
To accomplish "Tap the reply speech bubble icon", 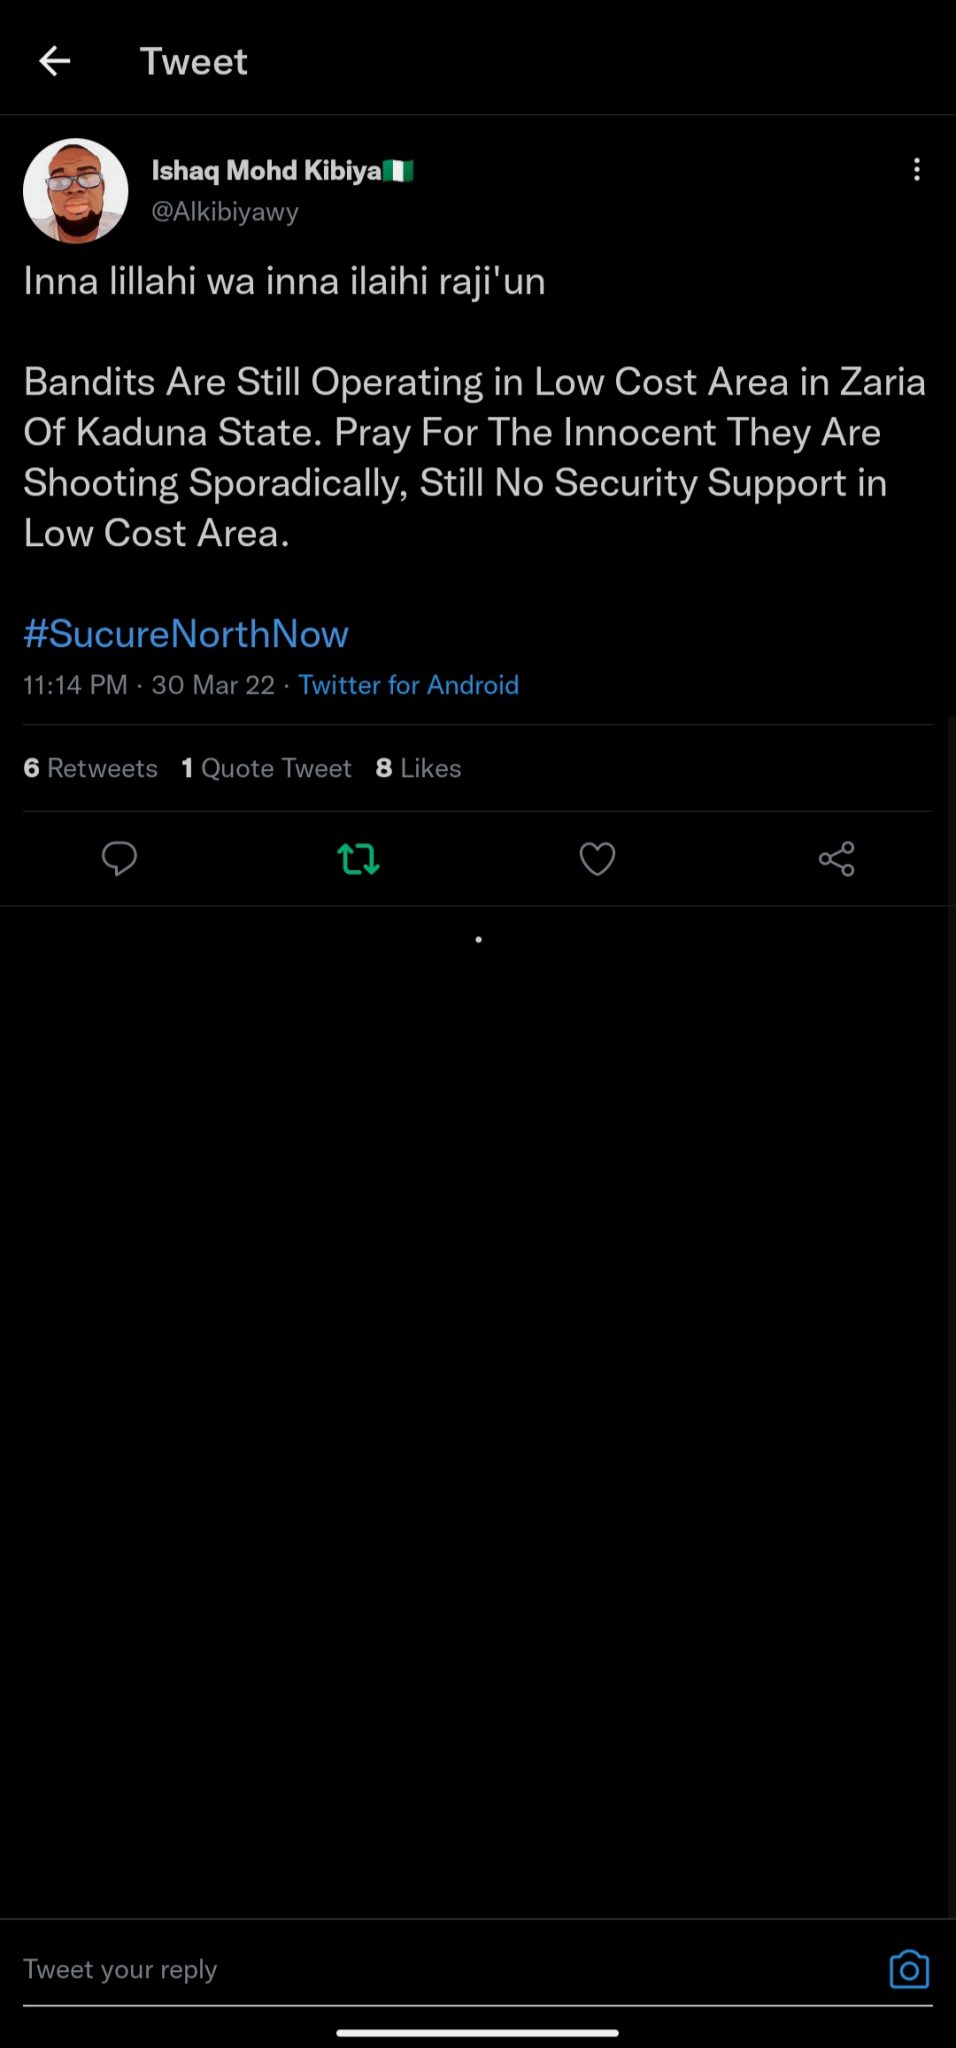I will tap(119, 859).
